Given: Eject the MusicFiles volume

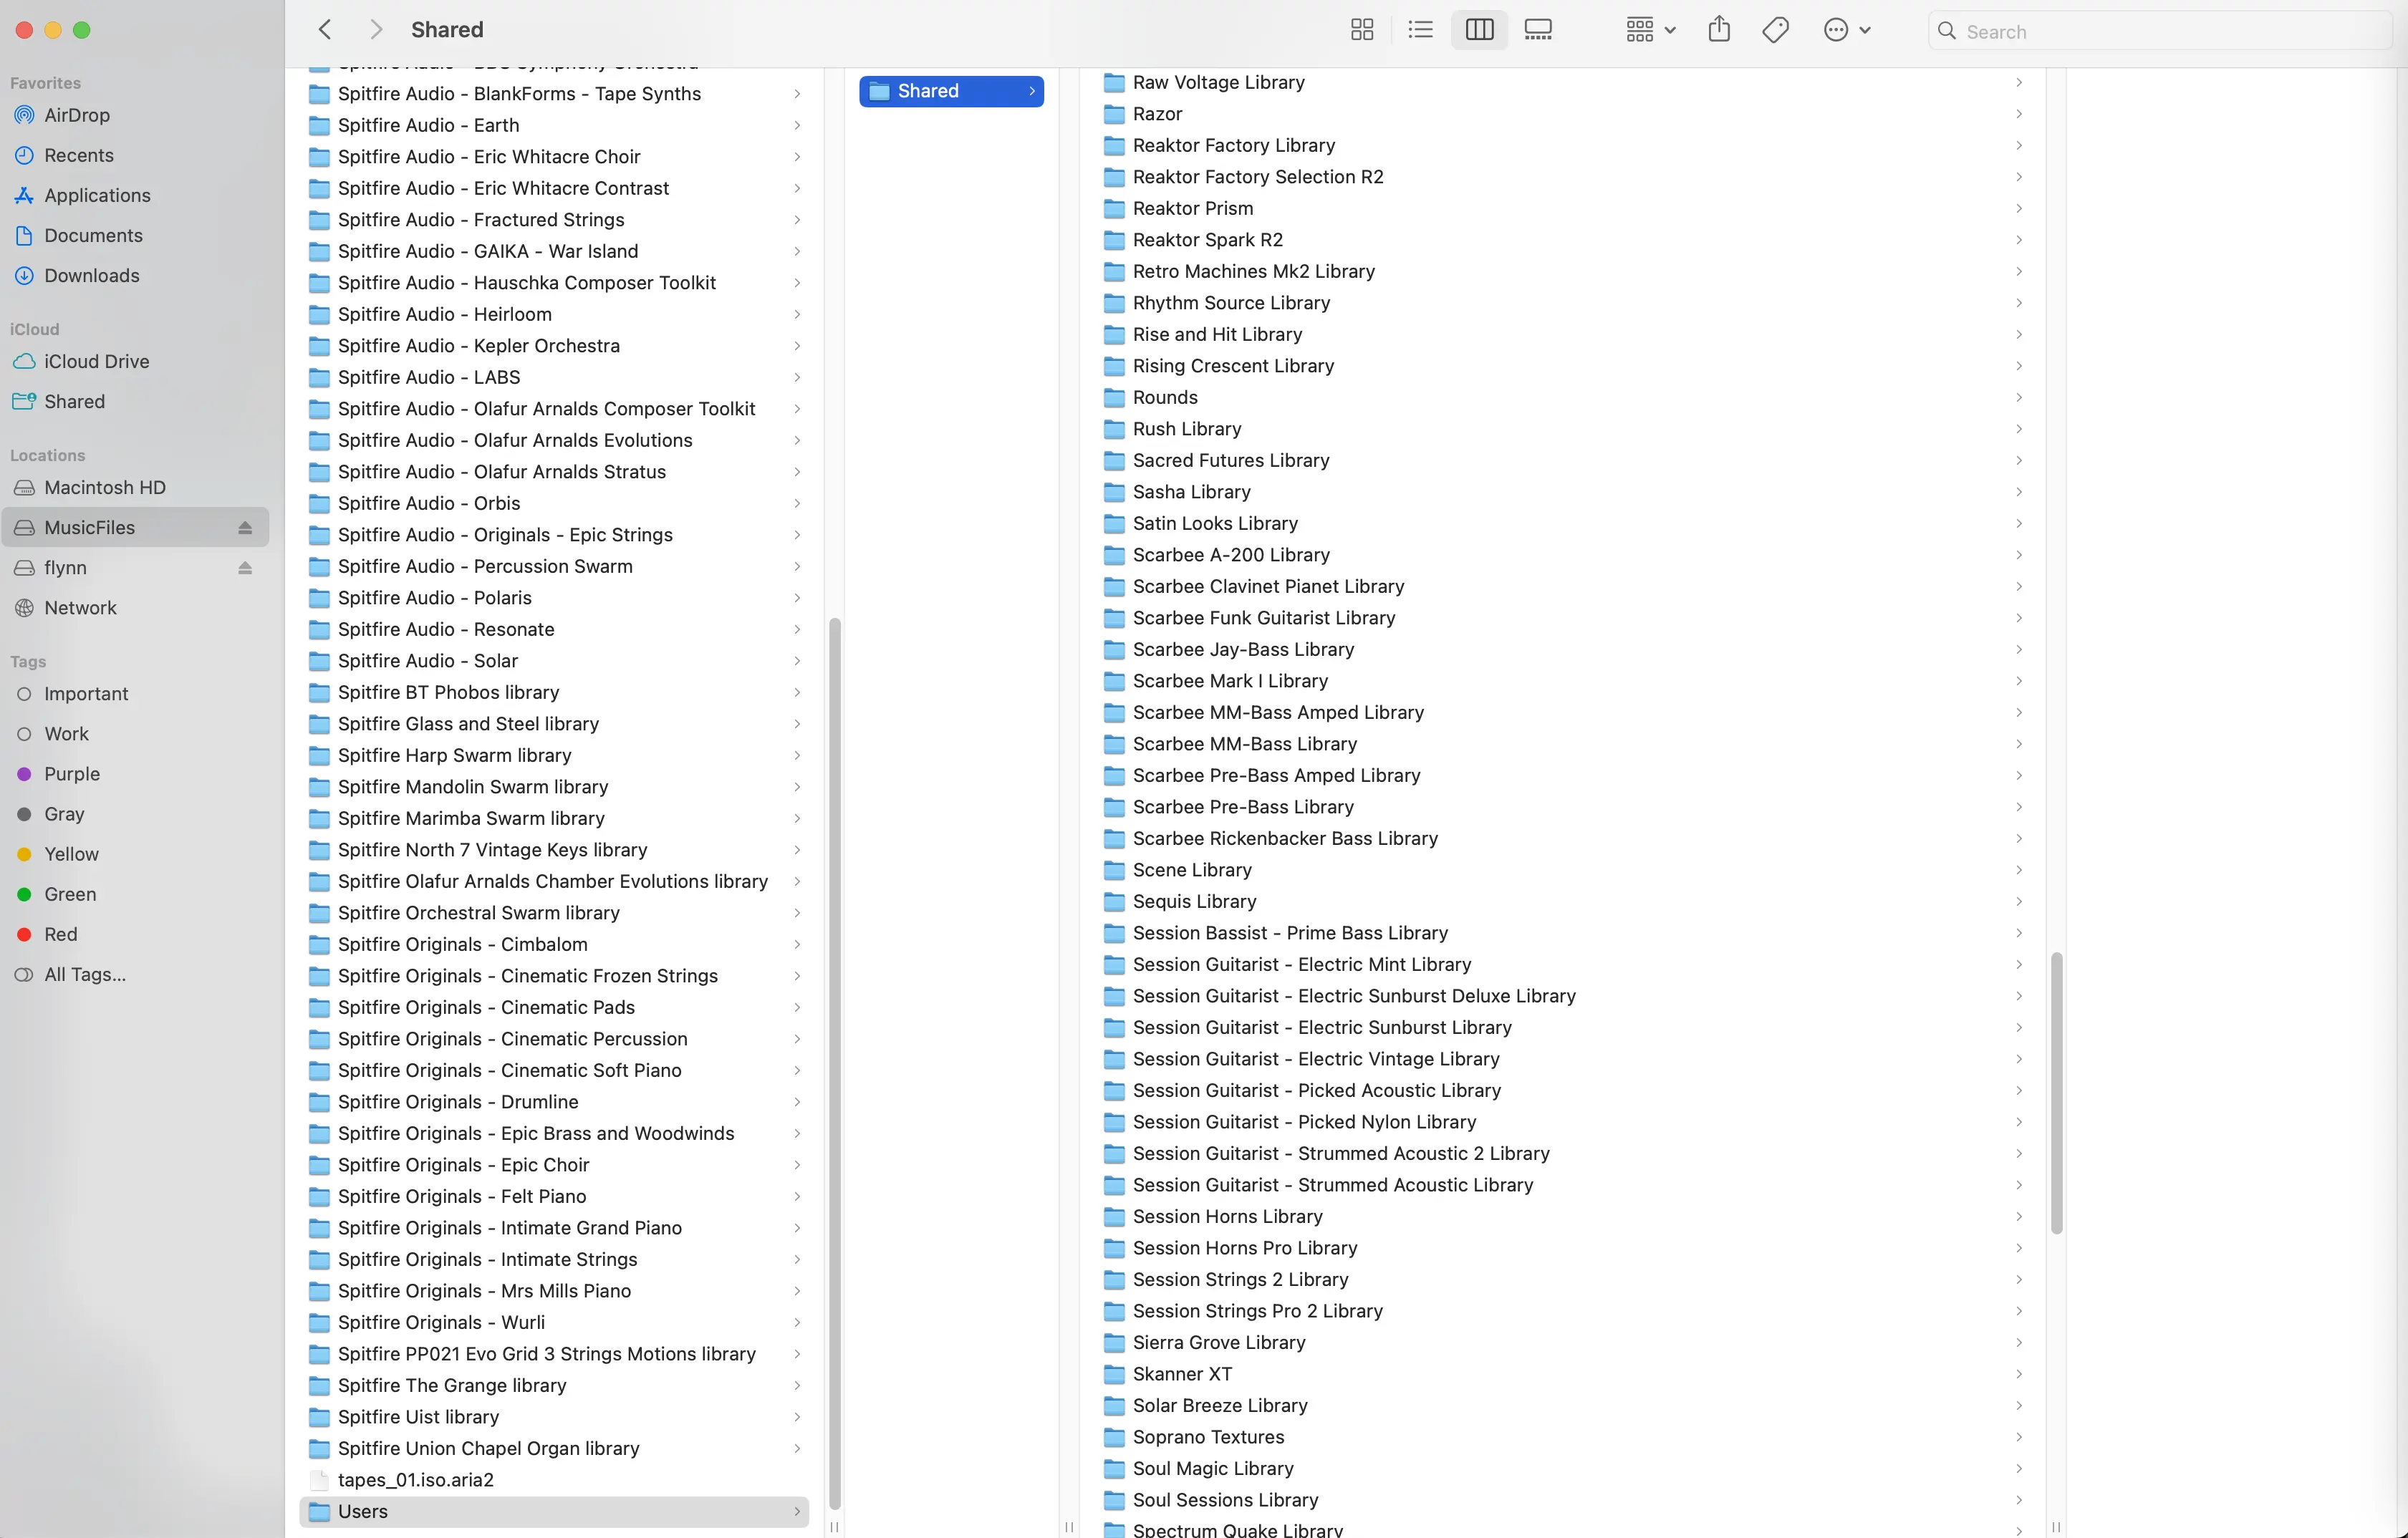Looking at the screenshot, I should 245,528.
